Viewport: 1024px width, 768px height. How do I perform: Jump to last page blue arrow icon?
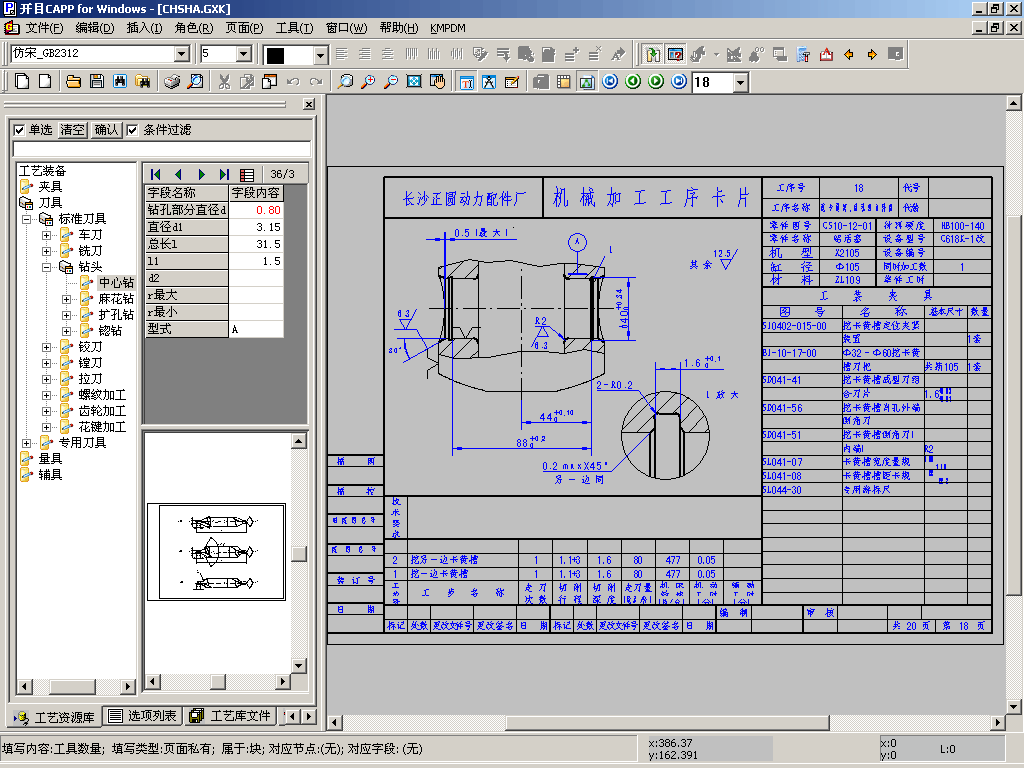tap(679, 81)
